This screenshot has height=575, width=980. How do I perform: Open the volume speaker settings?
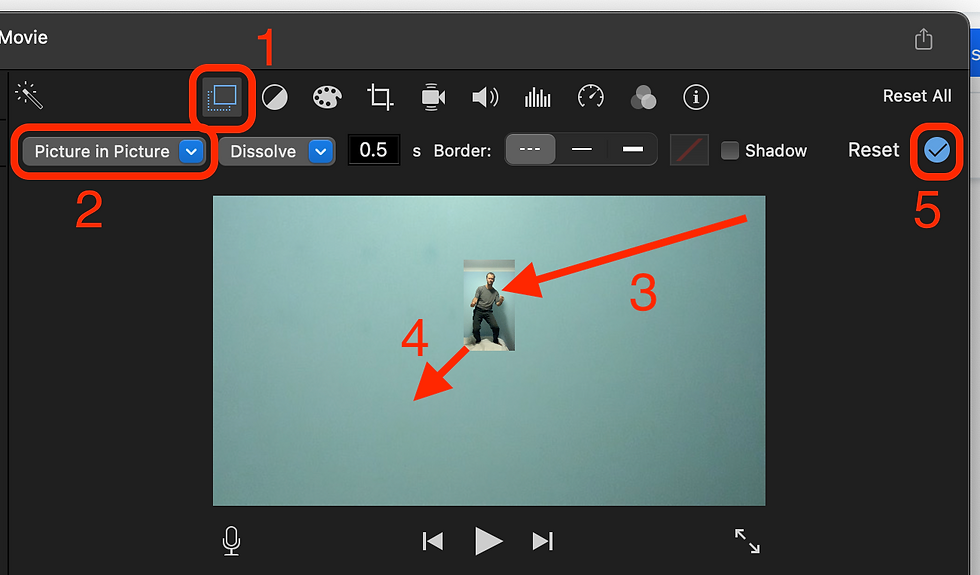(x=485, y=97)
